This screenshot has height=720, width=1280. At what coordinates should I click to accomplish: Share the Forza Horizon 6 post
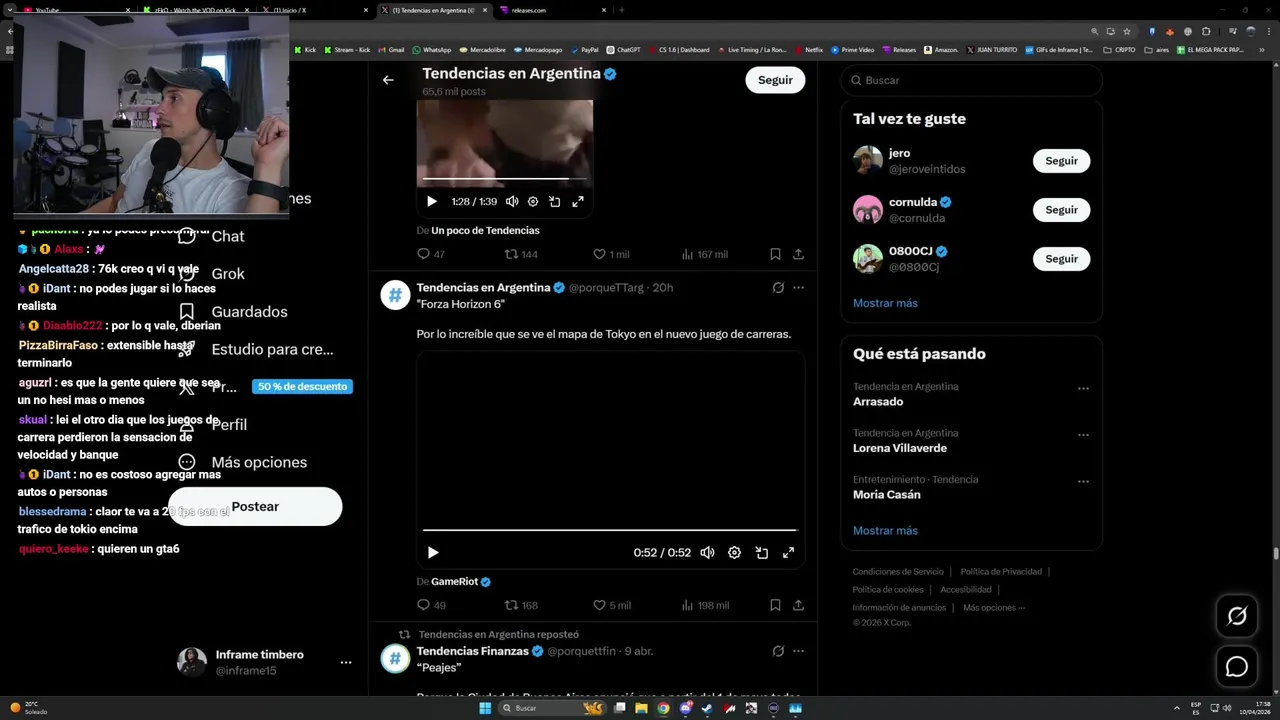798,605
